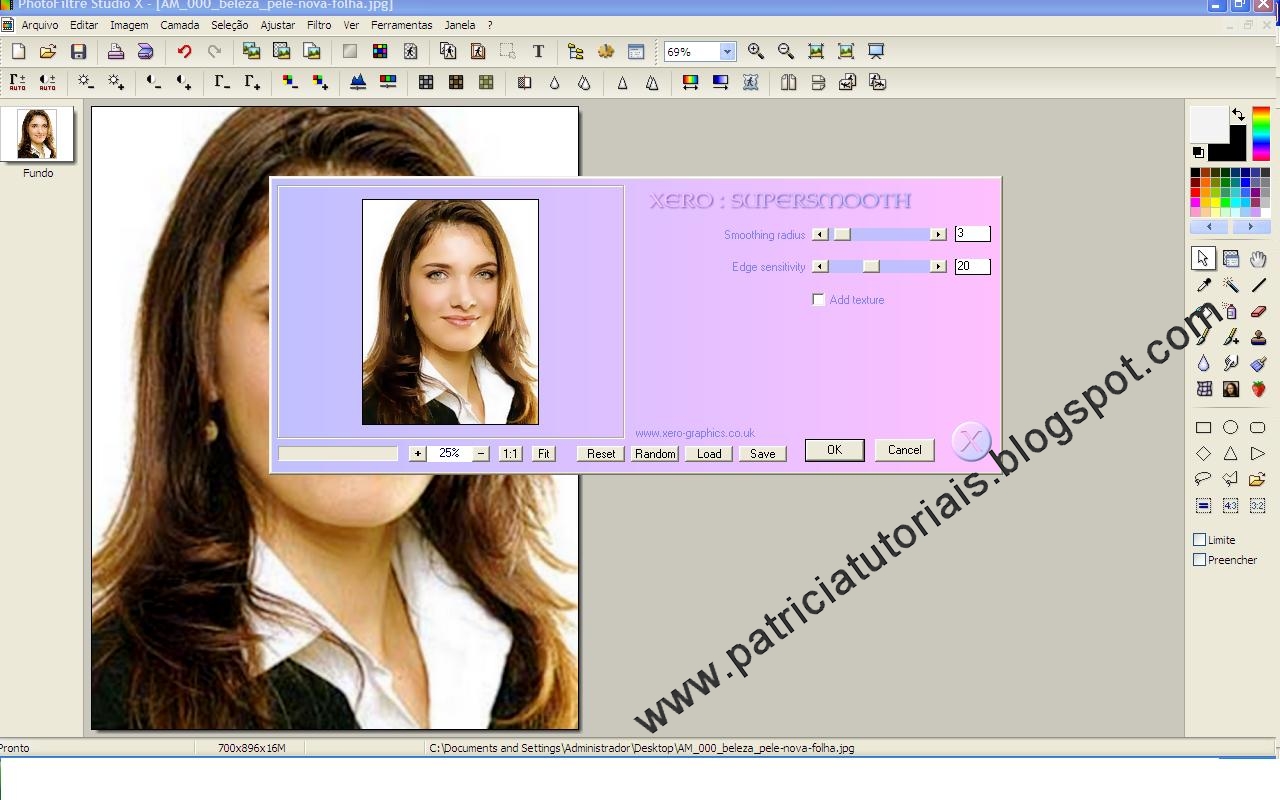Enable the Add texture checkbox
Image resolution: width=1280 pixels, height=800 pixels.
tap(818, 300)
